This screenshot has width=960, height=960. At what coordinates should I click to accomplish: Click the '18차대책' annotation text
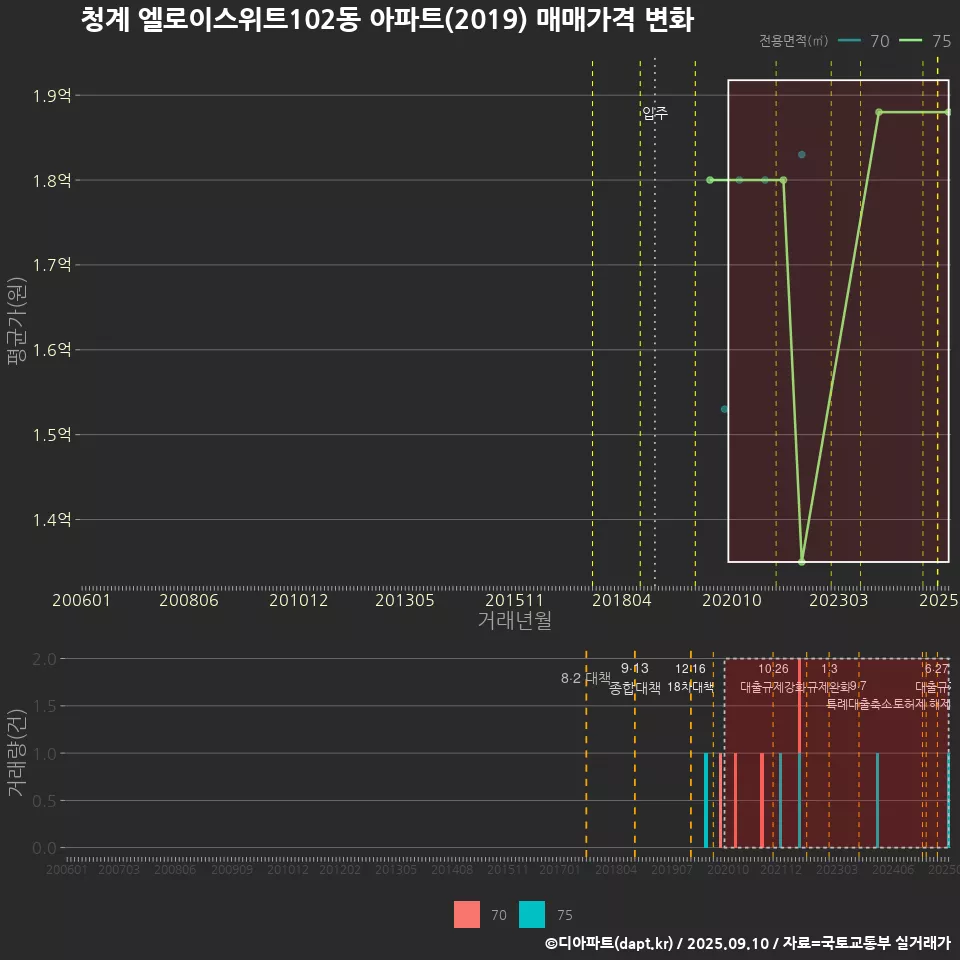pos(691,687)
